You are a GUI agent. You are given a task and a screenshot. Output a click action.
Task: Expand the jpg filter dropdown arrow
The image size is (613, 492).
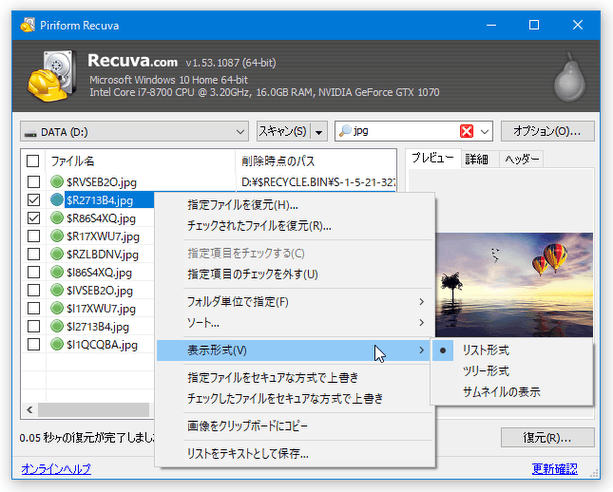(484, 131)
